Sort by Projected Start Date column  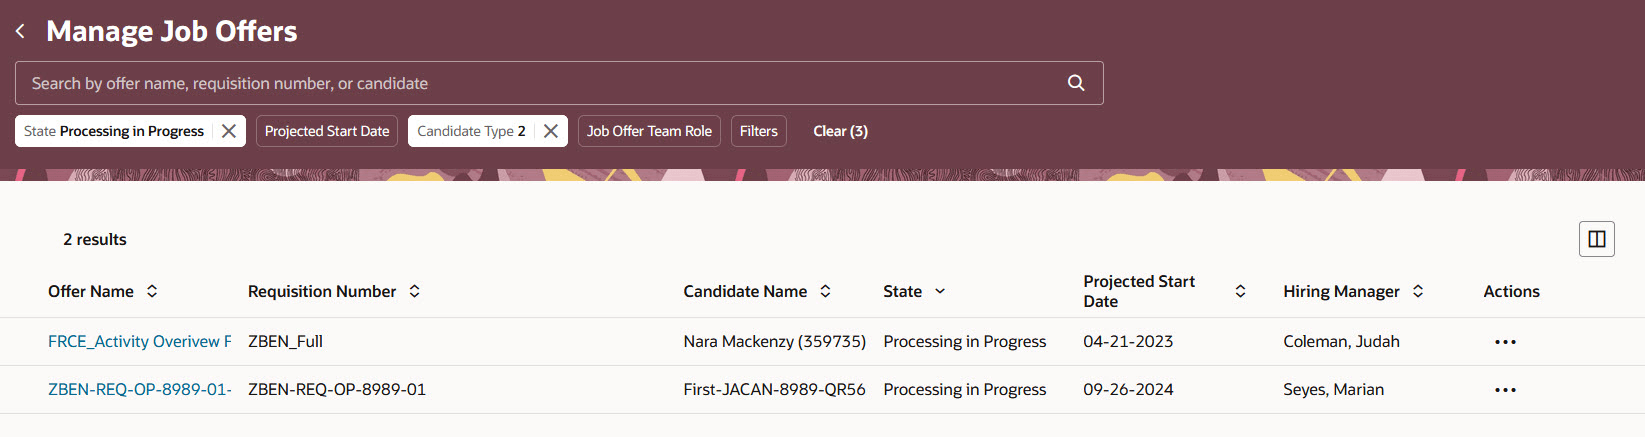tap(1240, 291)
